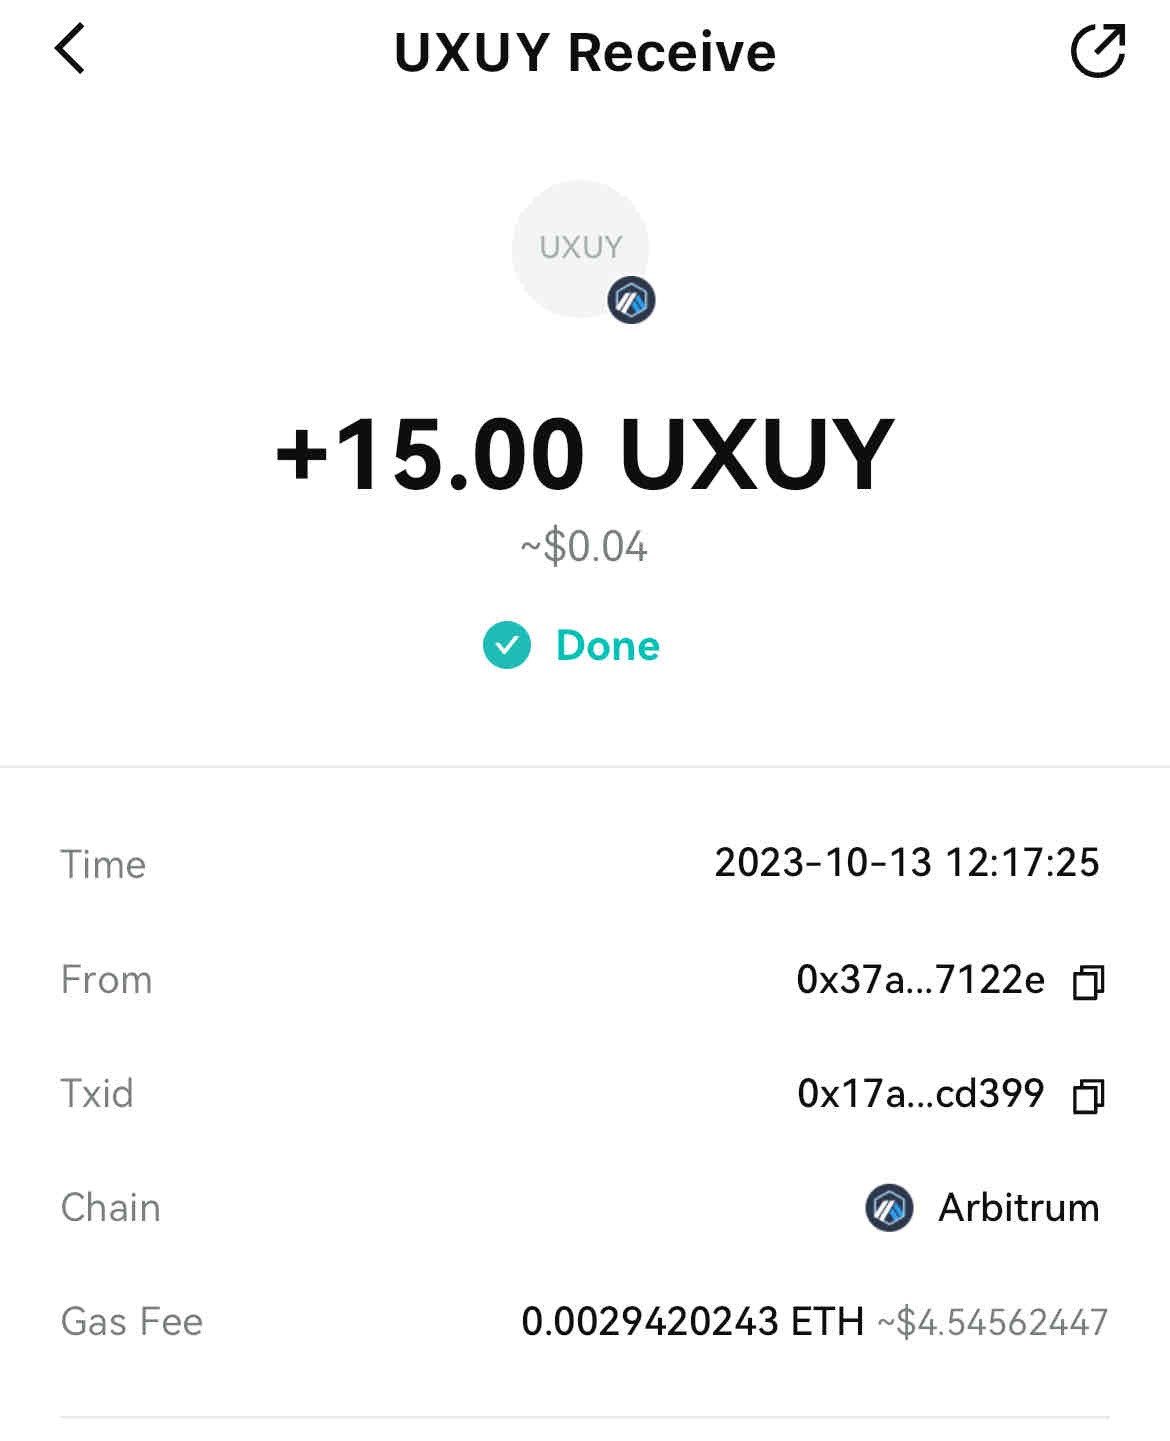Go back using the left arrow
The width and height of the screenshot is (1170, 1441).
(x=70, y=50)
